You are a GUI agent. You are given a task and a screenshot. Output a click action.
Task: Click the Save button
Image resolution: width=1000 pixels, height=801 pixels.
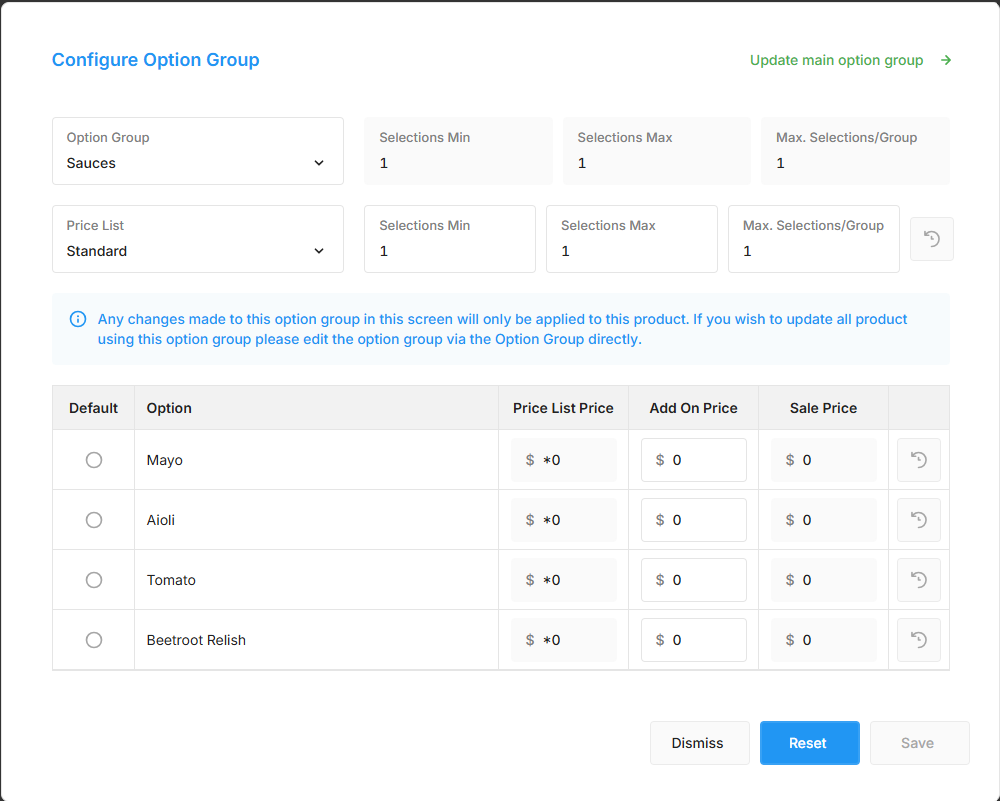tap(920, 743)
